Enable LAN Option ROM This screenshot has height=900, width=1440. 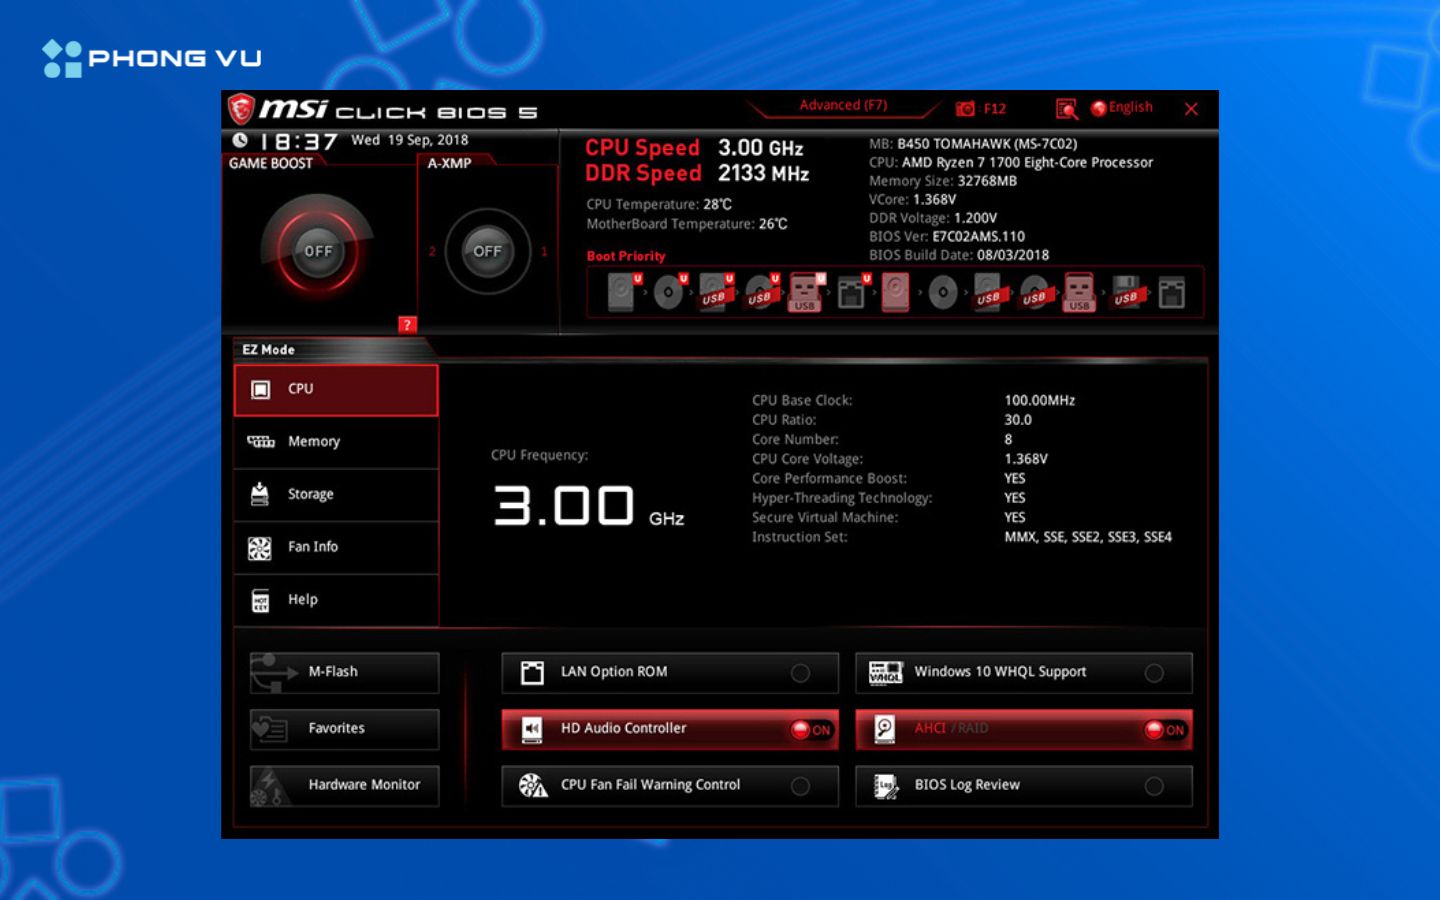(800, 673)
